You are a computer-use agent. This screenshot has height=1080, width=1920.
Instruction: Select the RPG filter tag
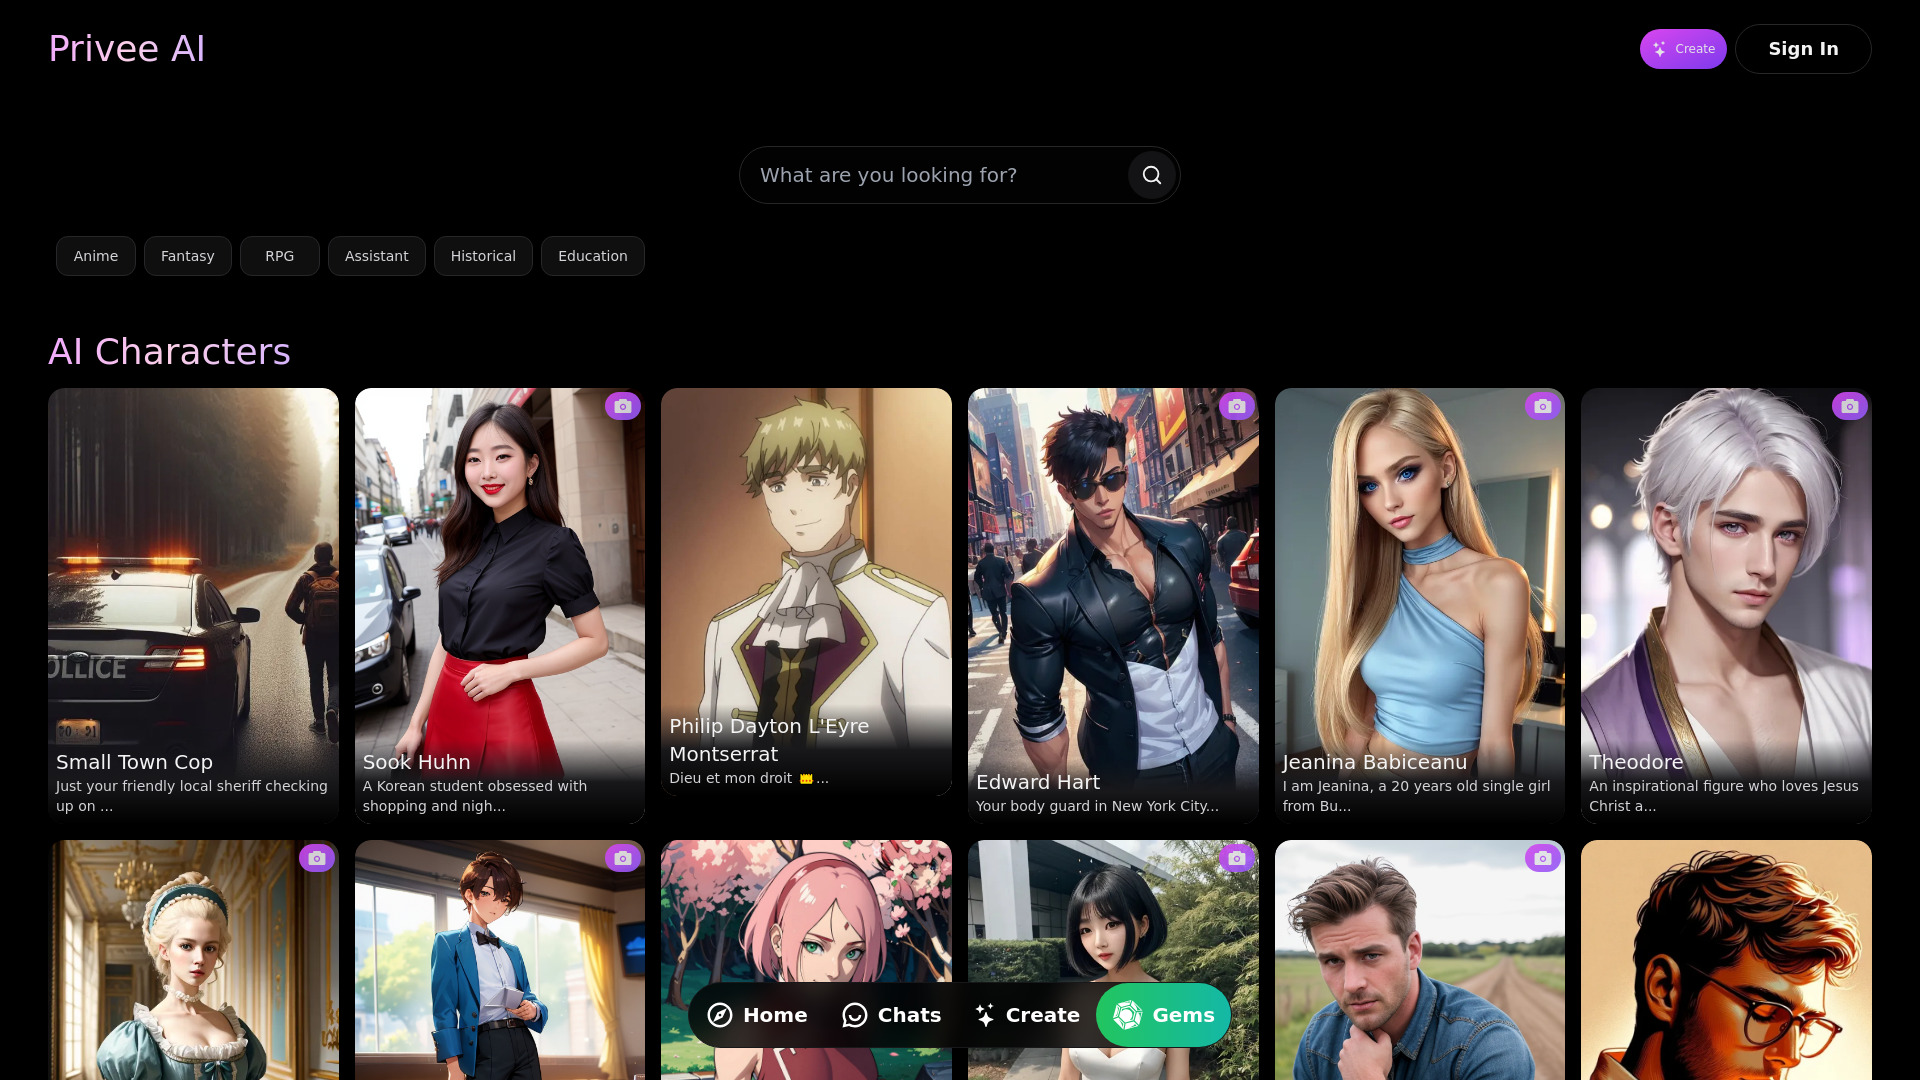click(280, 256)
